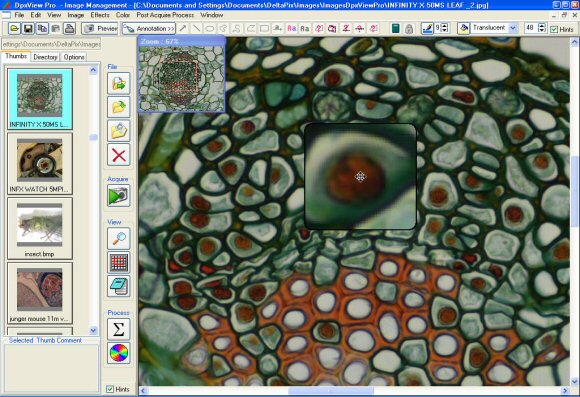Select the ellipse annotation tool
The width and height of the screenshot is (580, 397).
[x=210, y=28]
